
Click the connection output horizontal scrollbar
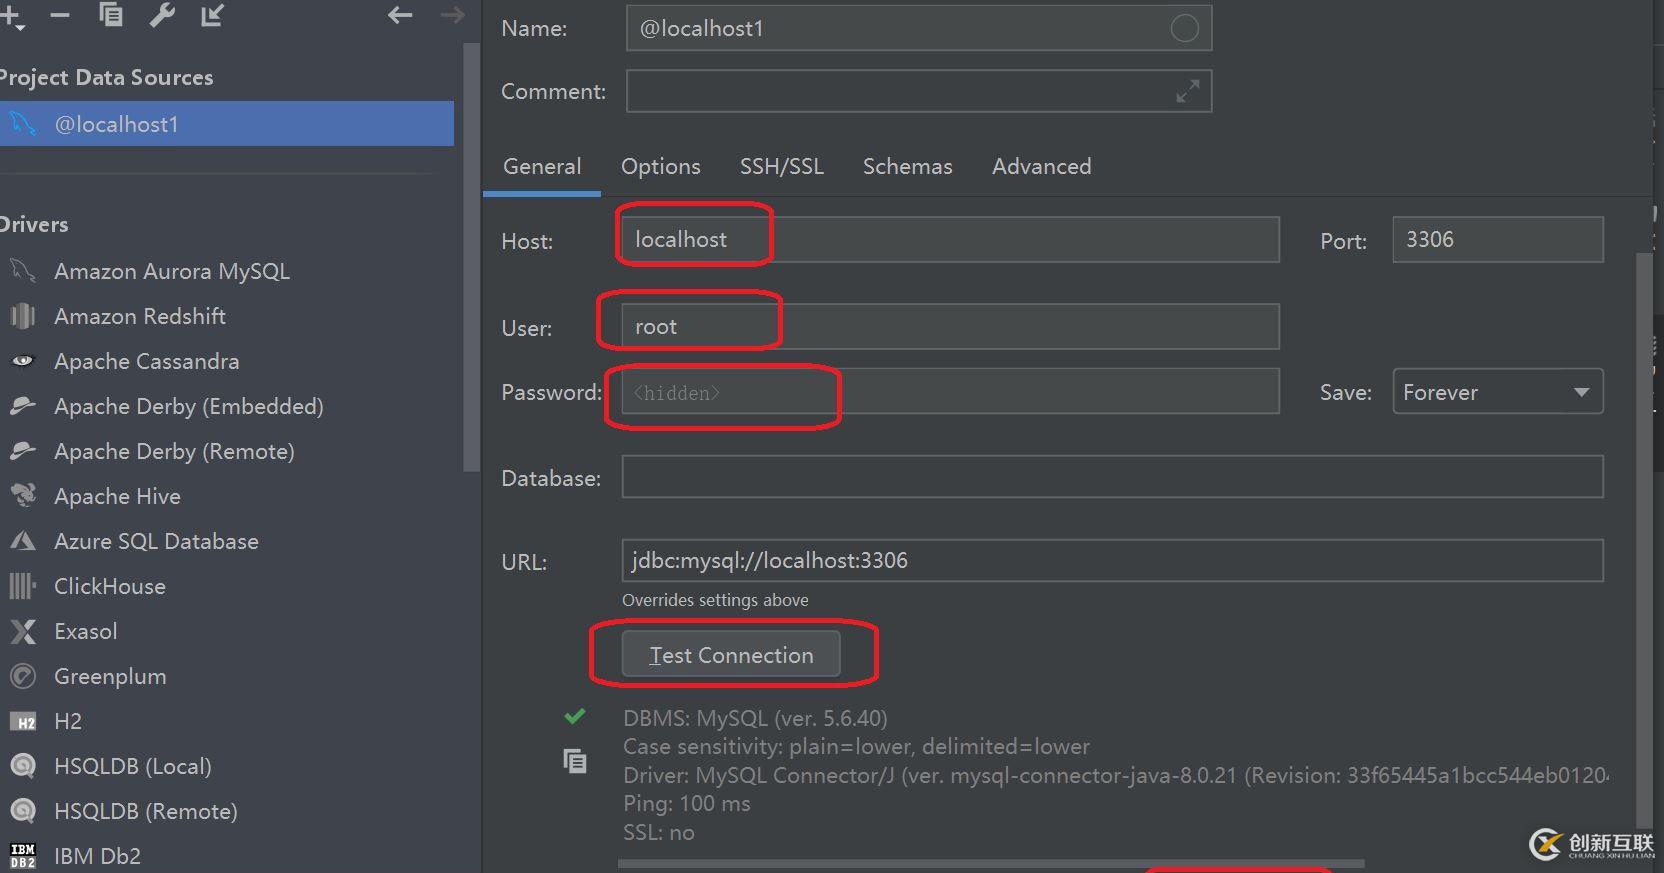coord(991,863)
